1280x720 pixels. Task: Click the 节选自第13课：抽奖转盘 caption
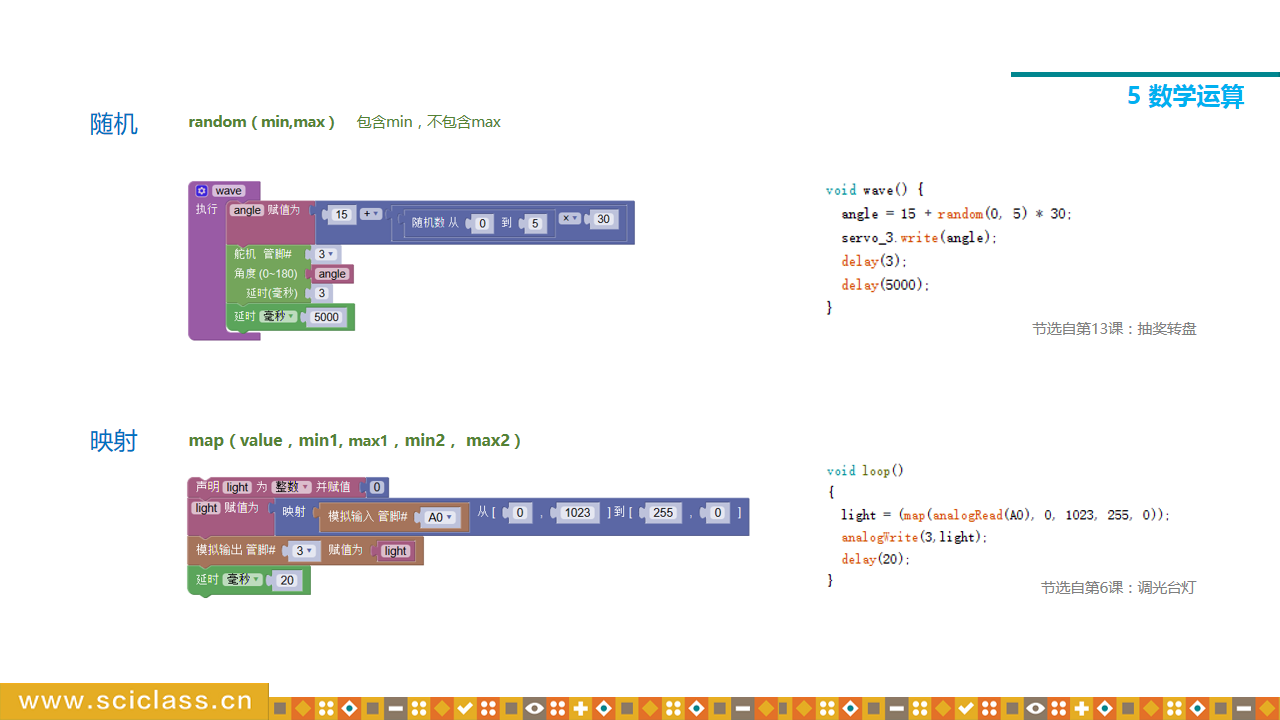tap(1114, 328)
